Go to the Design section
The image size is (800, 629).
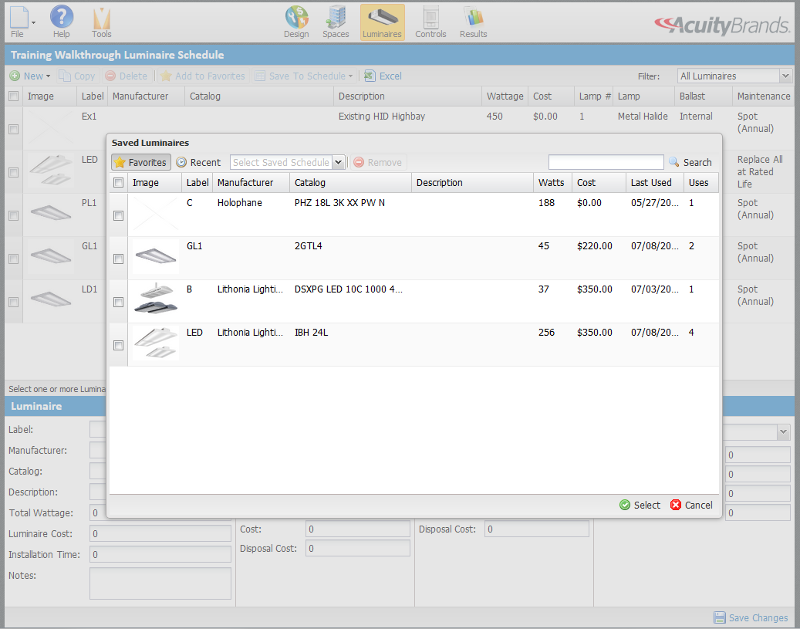click(296, 22)
